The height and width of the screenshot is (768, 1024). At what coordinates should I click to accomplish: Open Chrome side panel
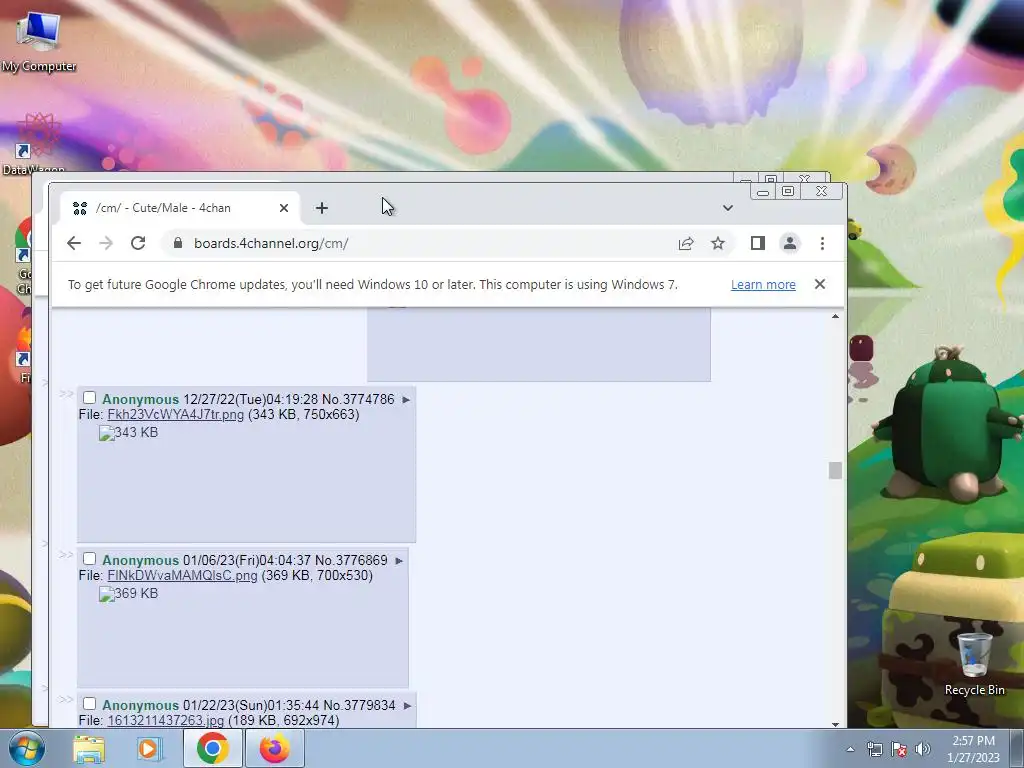click(x=758, y=244)
